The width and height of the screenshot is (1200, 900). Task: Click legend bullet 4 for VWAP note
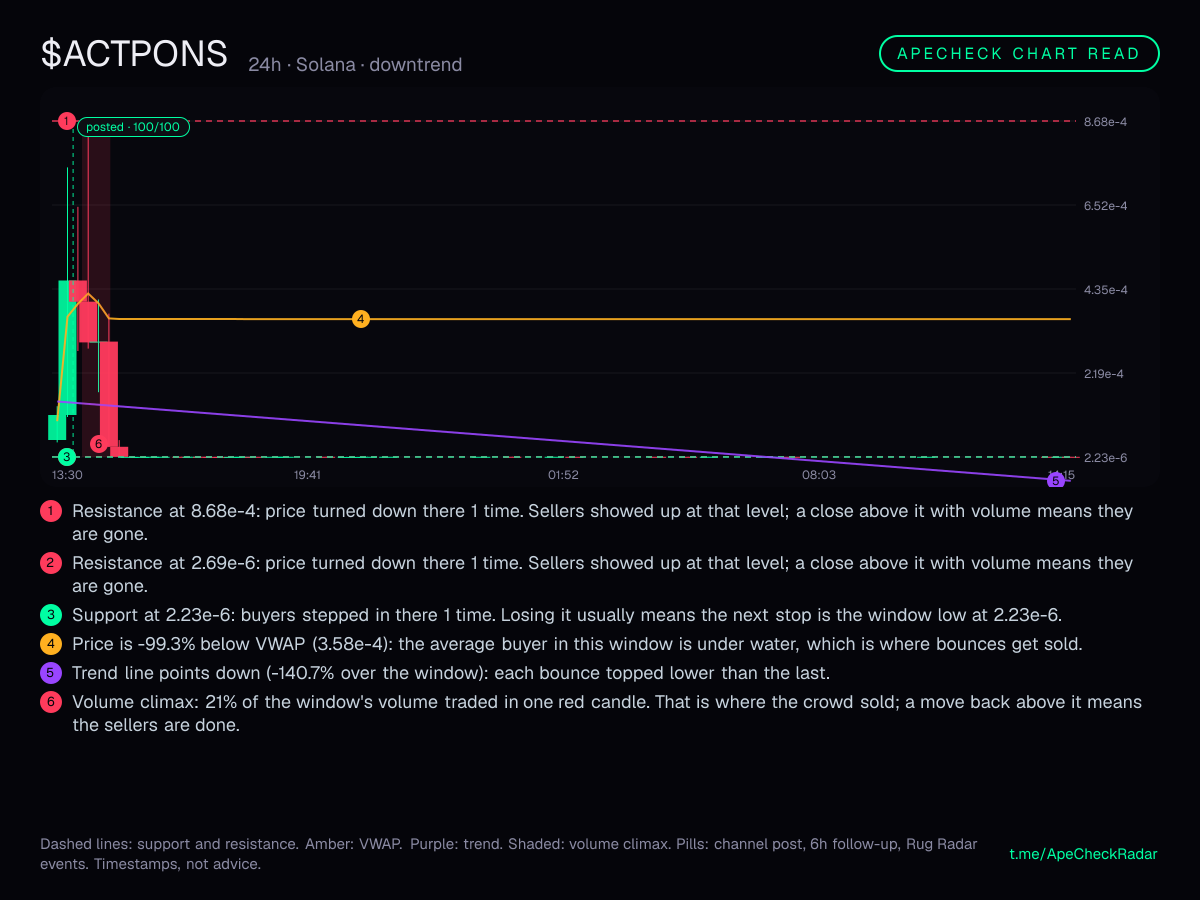click(50, 645)
